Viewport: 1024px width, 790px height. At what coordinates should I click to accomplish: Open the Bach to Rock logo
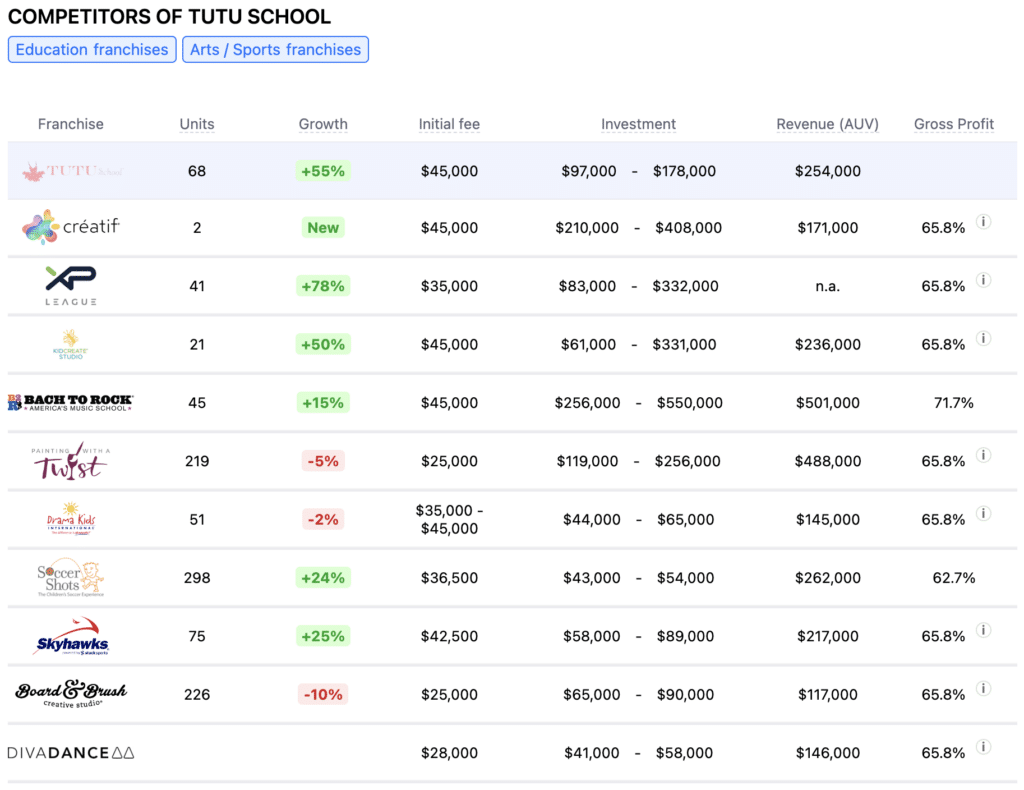(71, 403)
